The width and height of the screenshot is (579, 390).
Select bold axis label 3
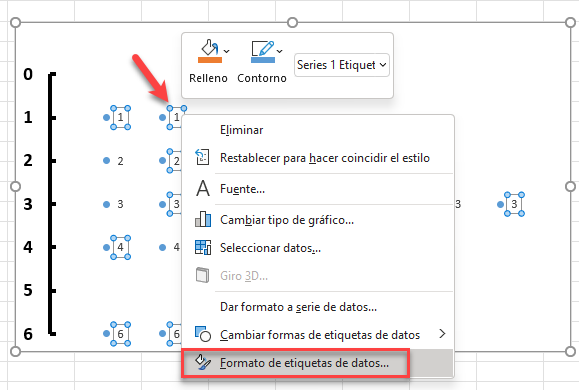(x=28, y=204)
